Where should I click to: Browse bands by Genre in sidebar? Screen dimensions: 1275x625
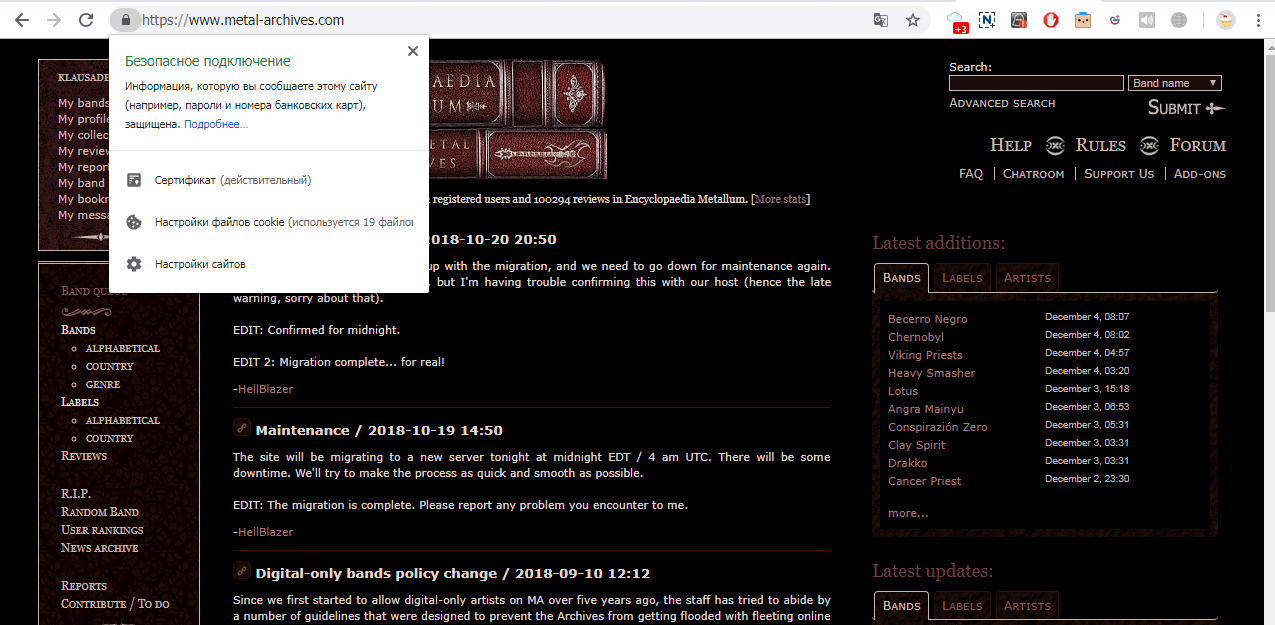[103, 384]
